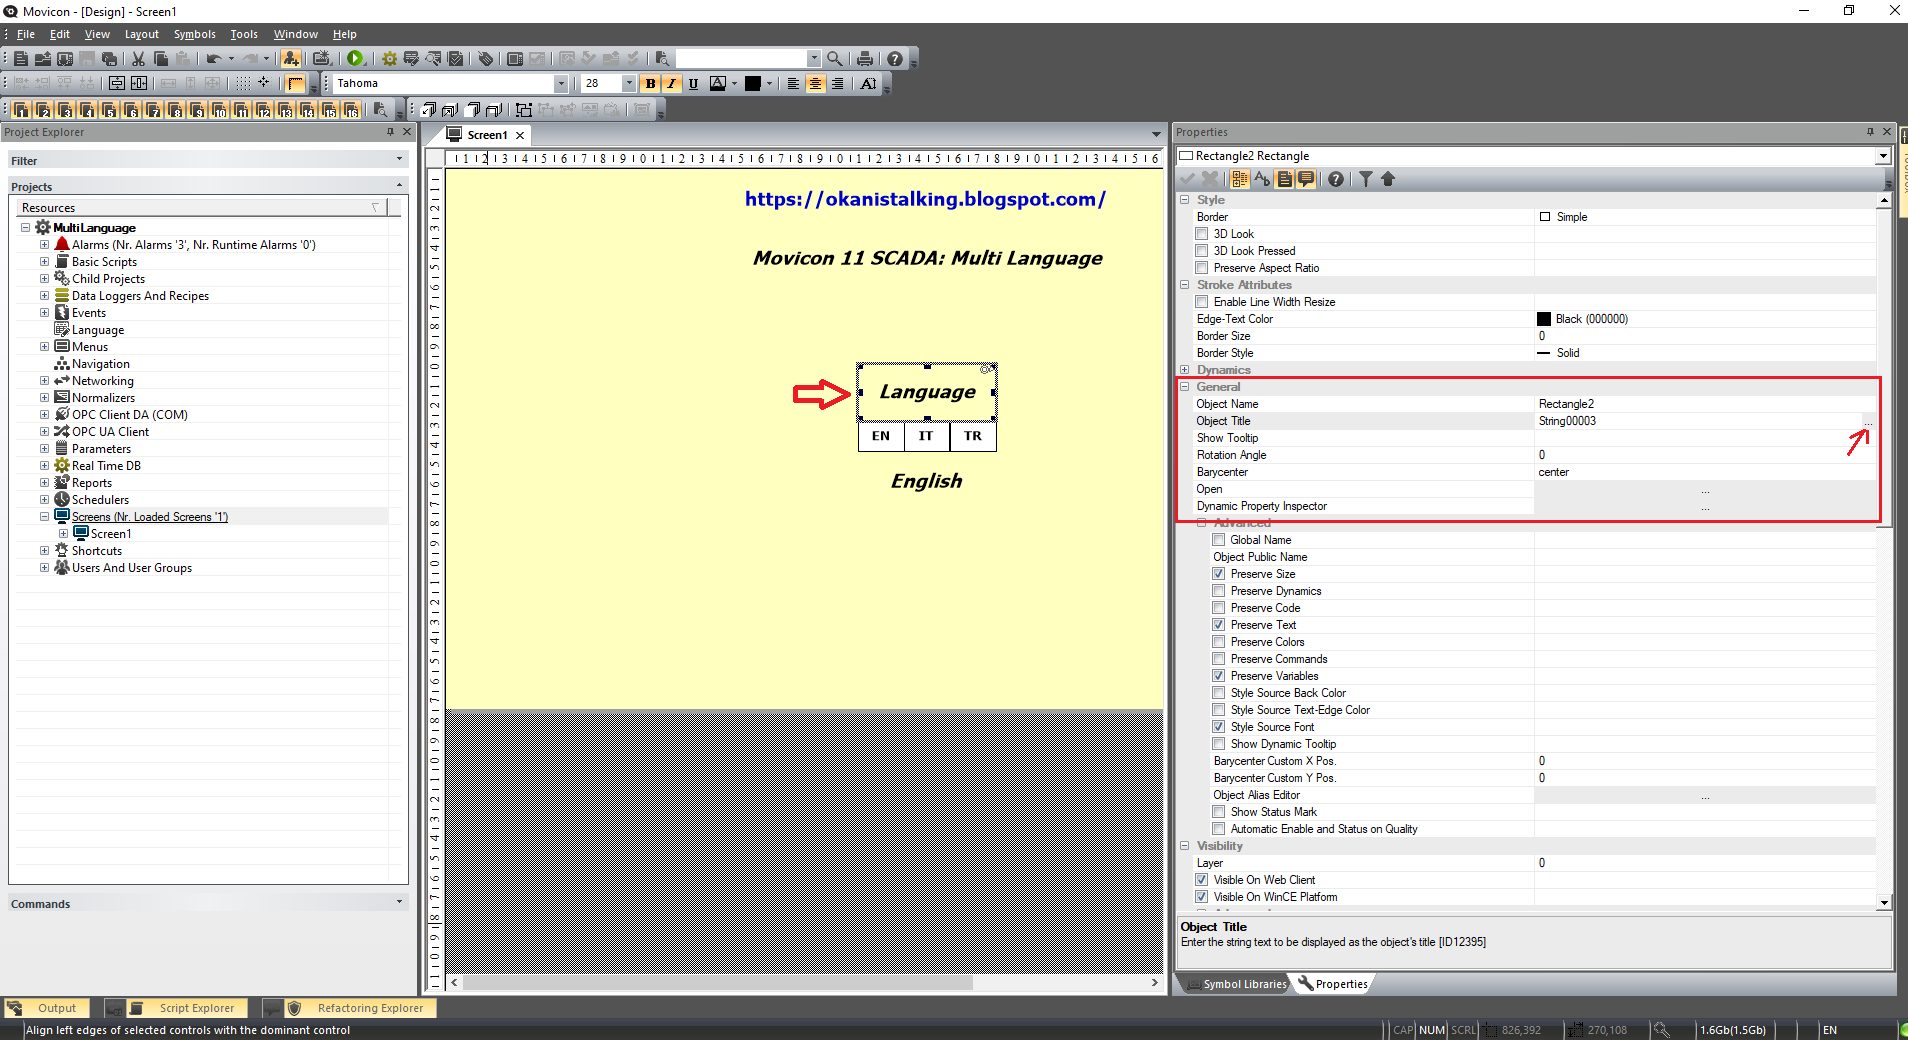The image size is (1908, 1040).
Task: Expand the Basic Scripts tree node
Action: pyautogui.click(x=44, y=262)
